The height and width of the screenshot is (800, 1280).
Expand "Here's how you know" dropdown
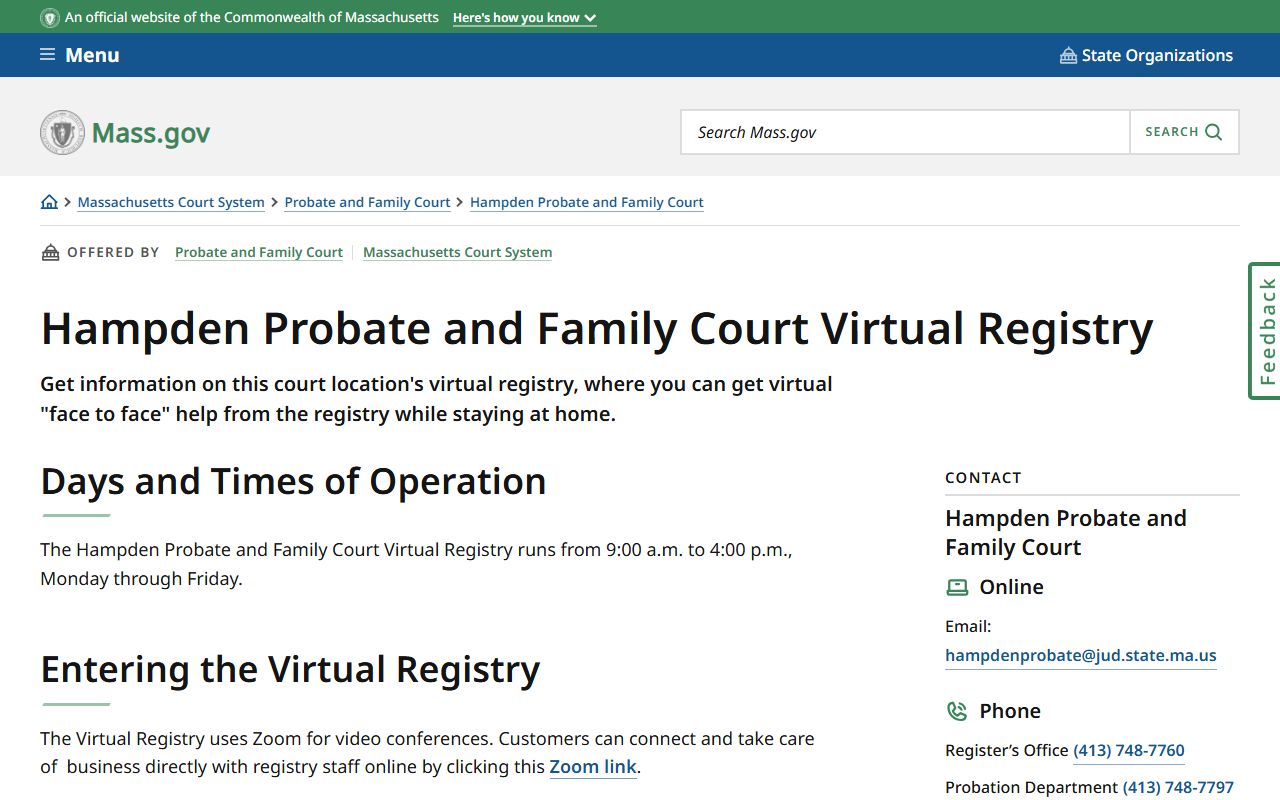click(524, 18)
